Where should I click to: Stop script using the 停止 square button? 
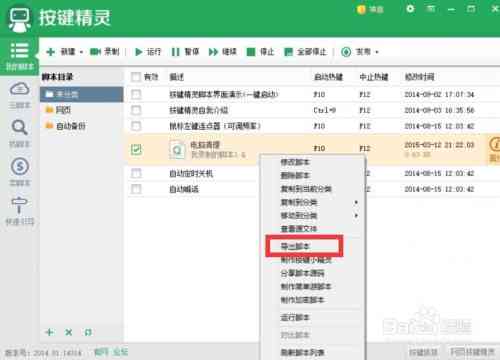[x=260, y=52]
